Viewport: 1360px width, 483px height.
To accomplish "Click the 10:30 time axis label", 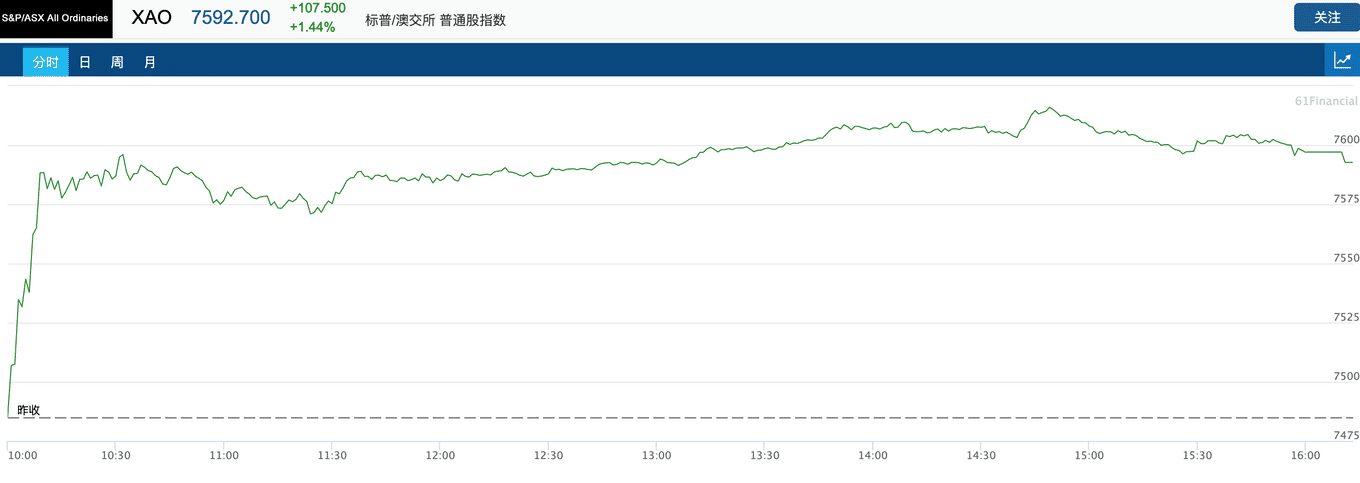I will click(x=116, y=455).
